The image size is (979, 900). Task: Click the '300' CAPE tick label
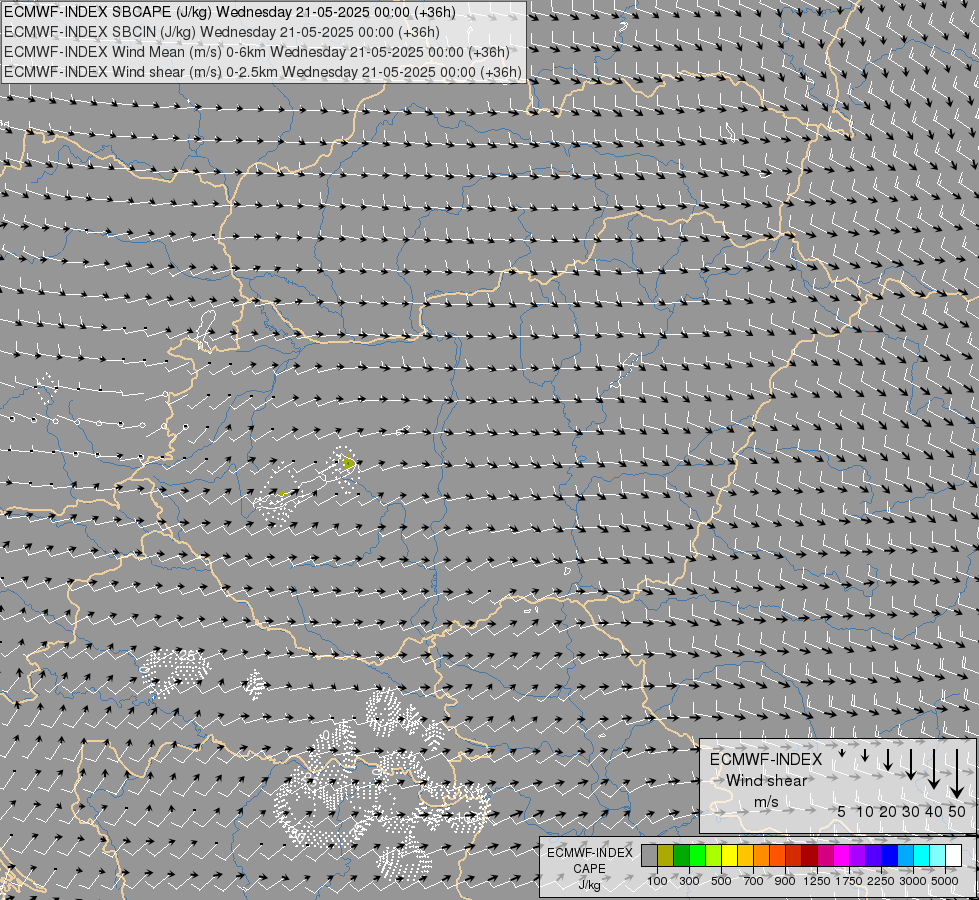pos(689,881)
